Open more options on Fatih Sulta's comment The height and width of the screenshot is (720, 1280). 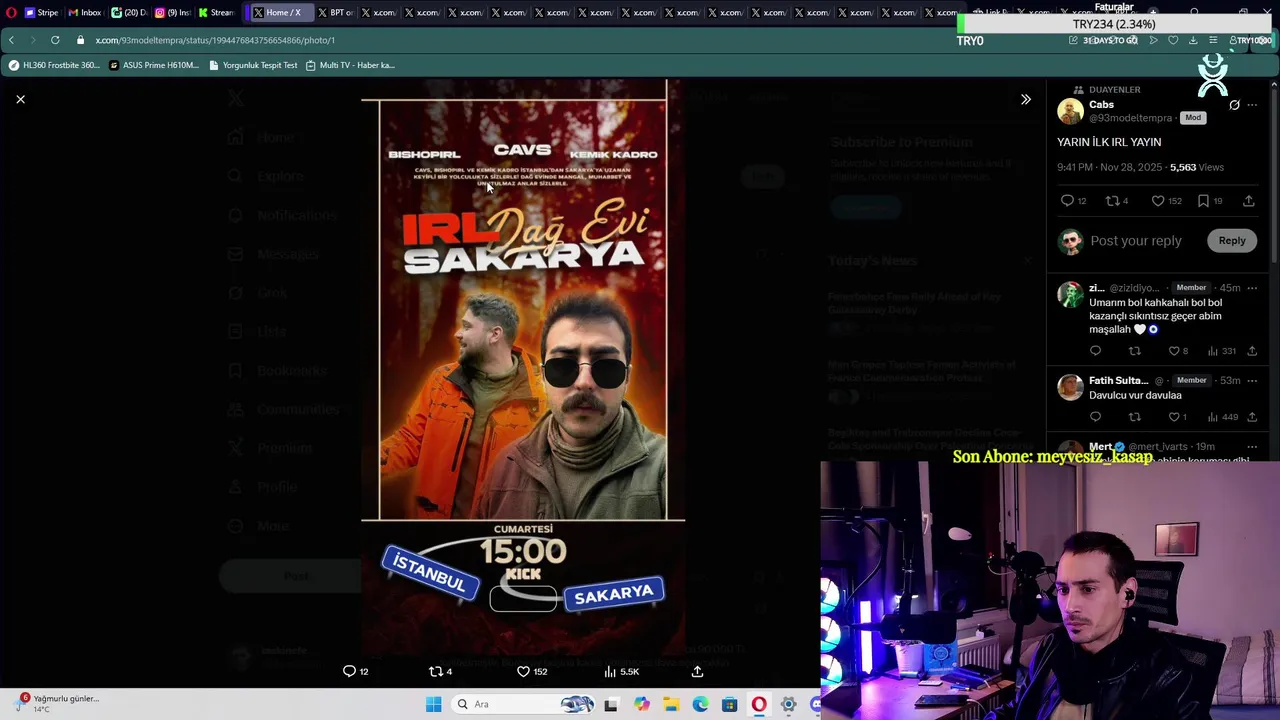(1252, 381)
